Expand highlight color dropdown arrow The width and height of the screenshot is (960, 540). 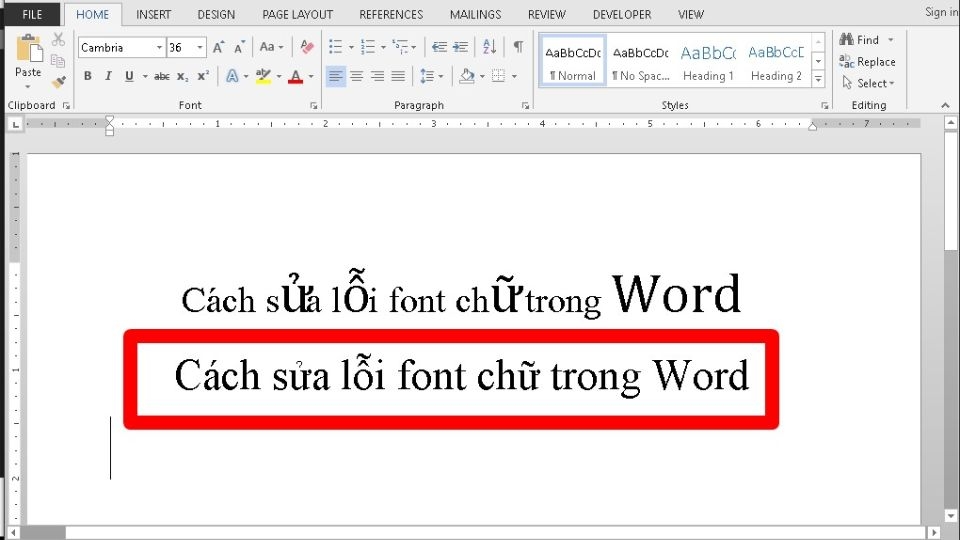pos(279,77)
